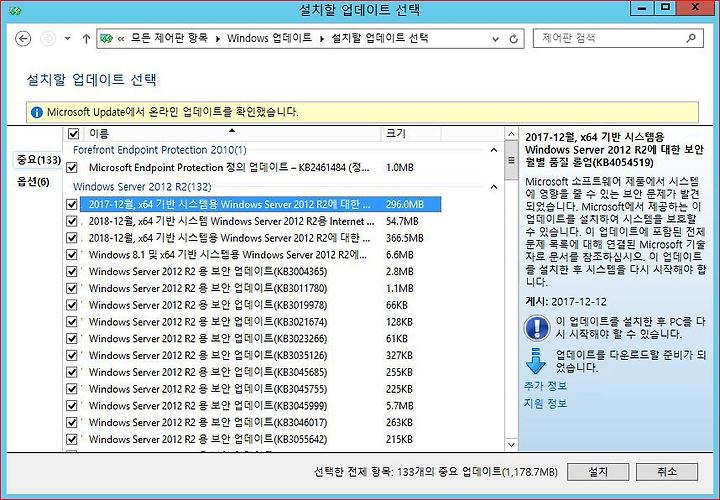Uncheck KB3023266 update checkbox
This screenshot has width=720, height=500.
point(72,338)
